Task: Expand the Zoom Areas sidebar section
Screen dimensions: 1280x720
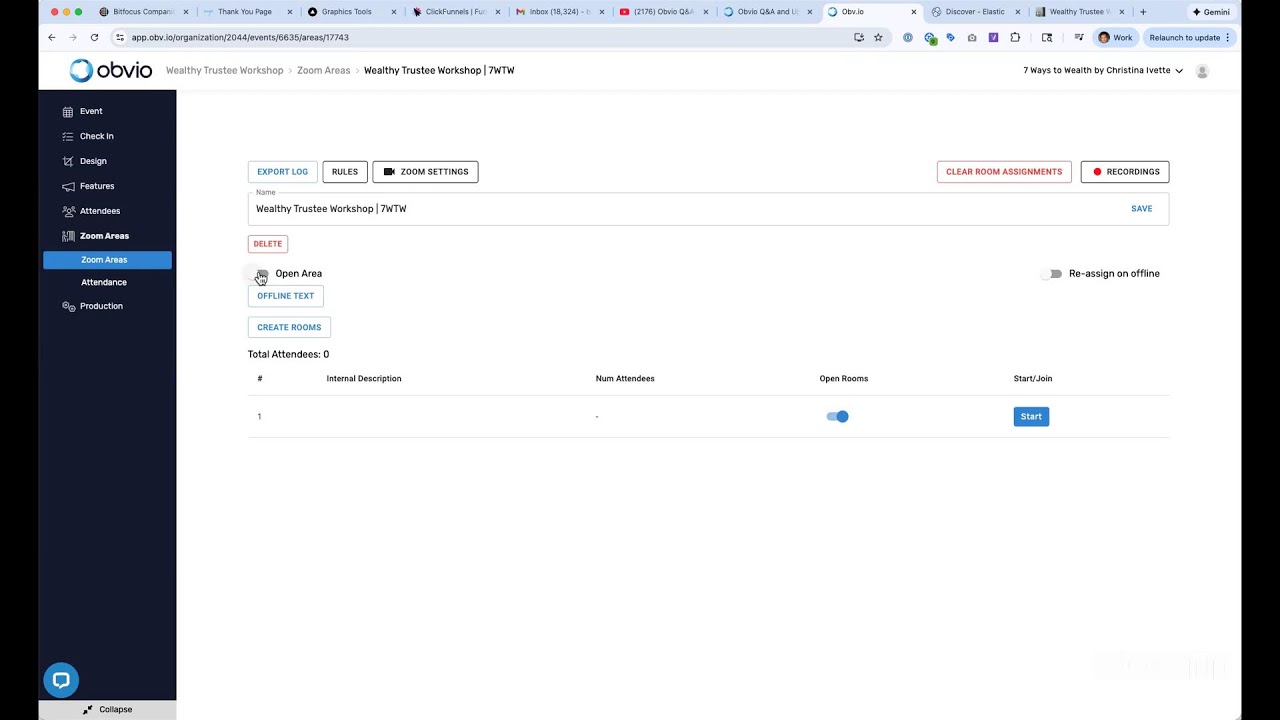Action: pyautogui.click(x=105, y=236)
